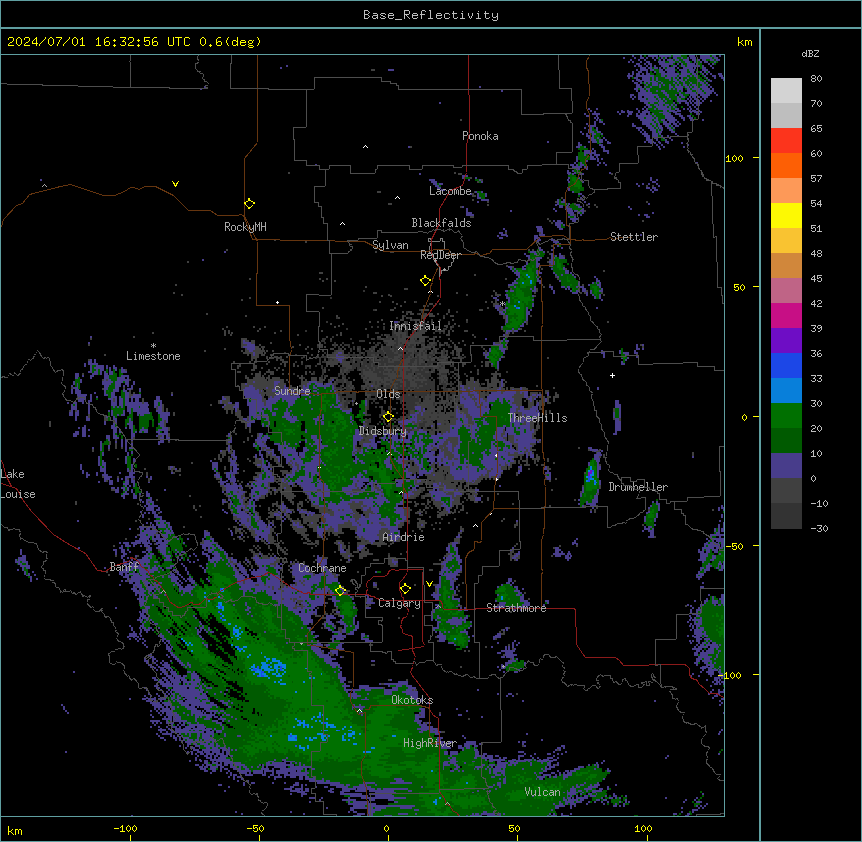Click the yellow diamond marker south of RedDeer

tap(425, 281)
